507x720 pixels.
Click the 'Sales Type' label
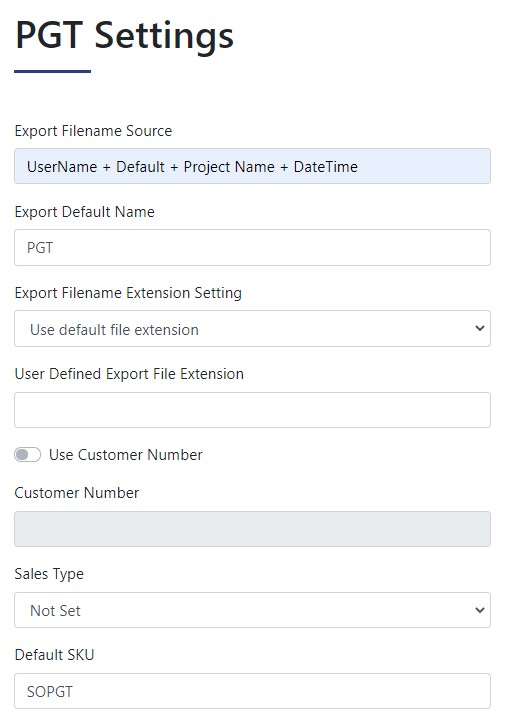49,574
